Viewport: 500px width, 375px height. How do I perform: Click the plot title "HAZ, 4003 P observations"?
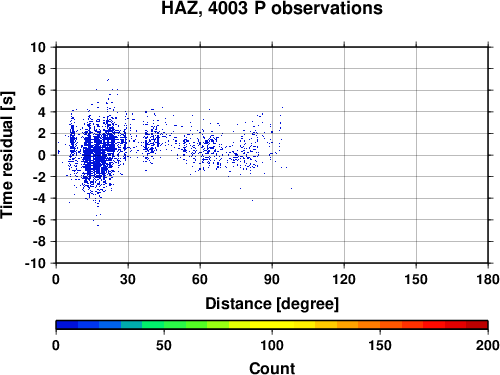[272, 8]
